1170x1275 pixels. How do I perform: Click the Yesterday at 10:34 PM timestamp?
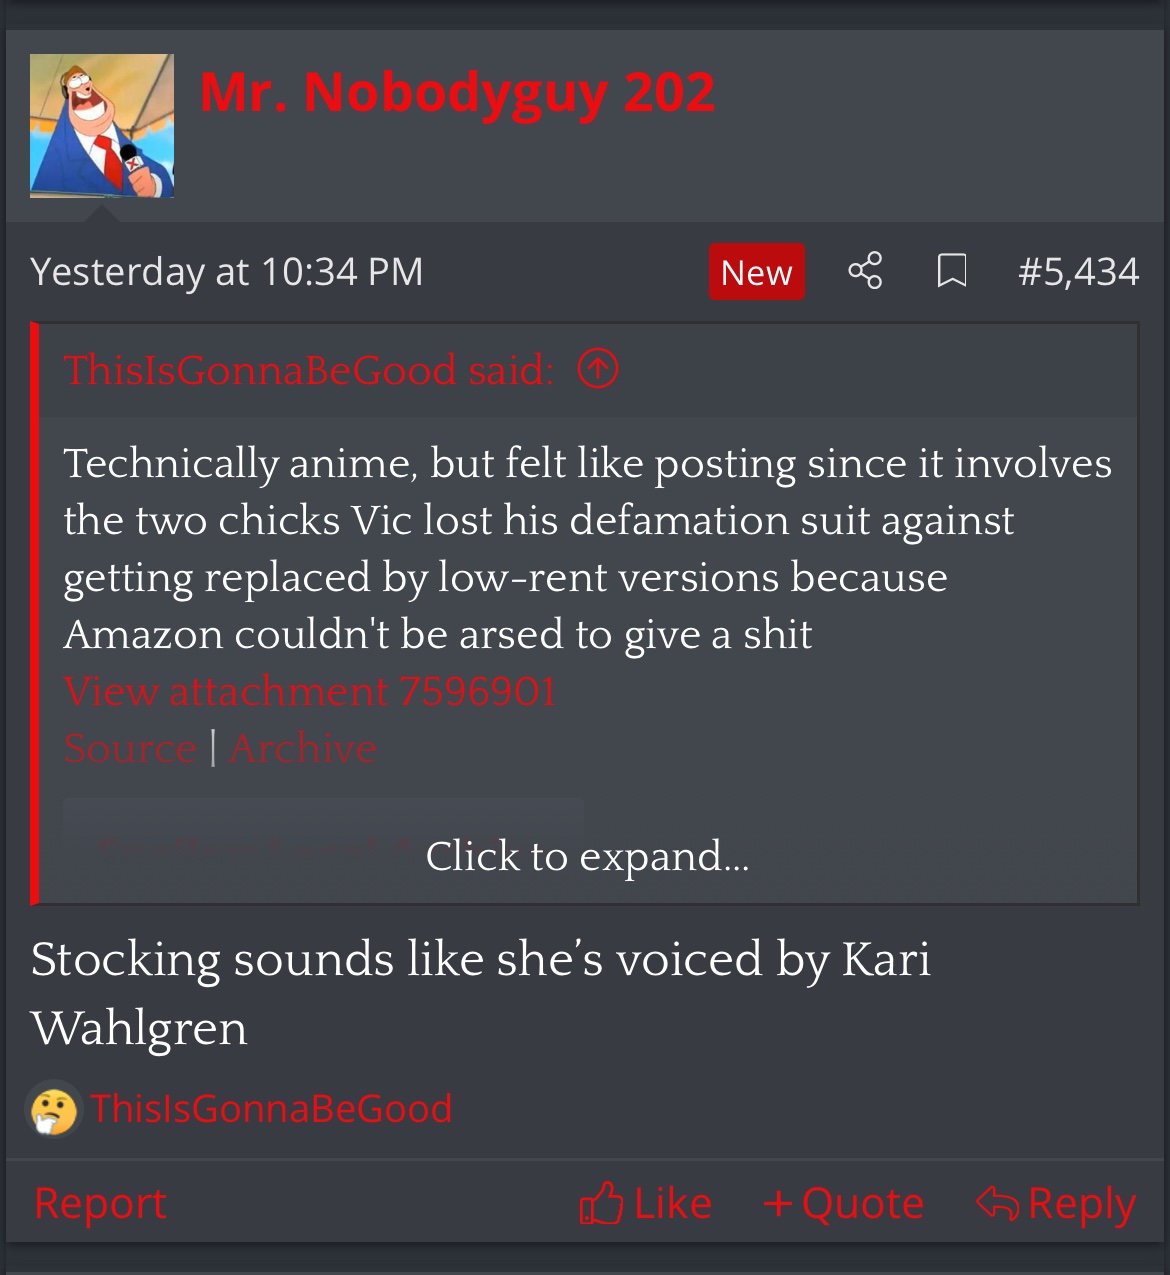227,272
